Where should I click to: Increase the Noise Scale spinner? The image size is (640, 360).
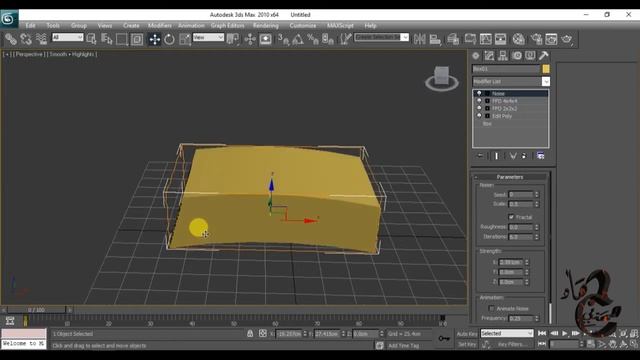pos(537,202)
